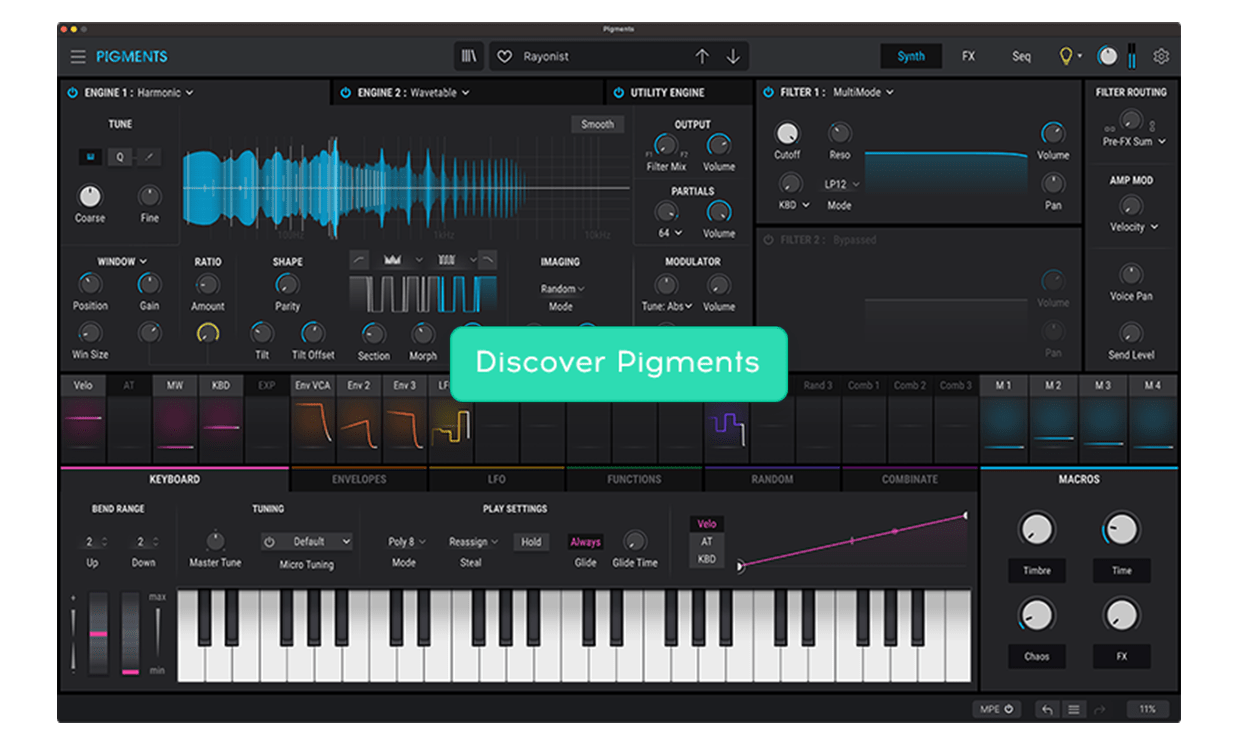Viewport: 1237px width, 745px height.
Task: Toggle the MPE power switch
Action: (x=1009, y=709)
